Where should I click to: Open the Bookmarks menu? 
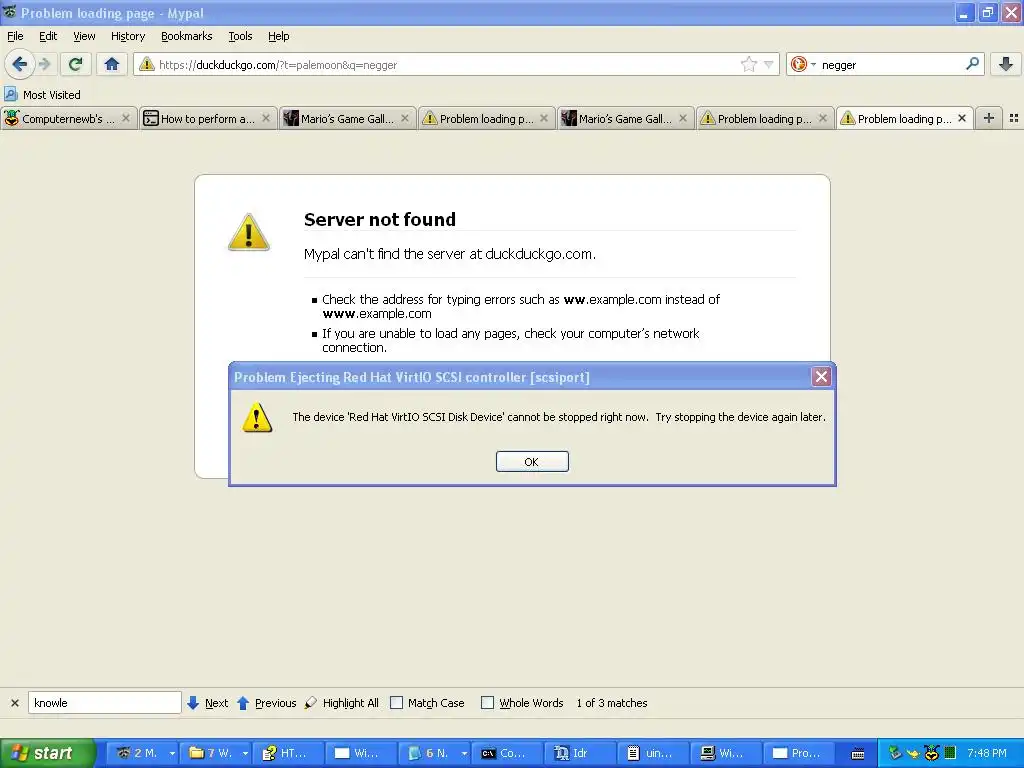[187, 36]
